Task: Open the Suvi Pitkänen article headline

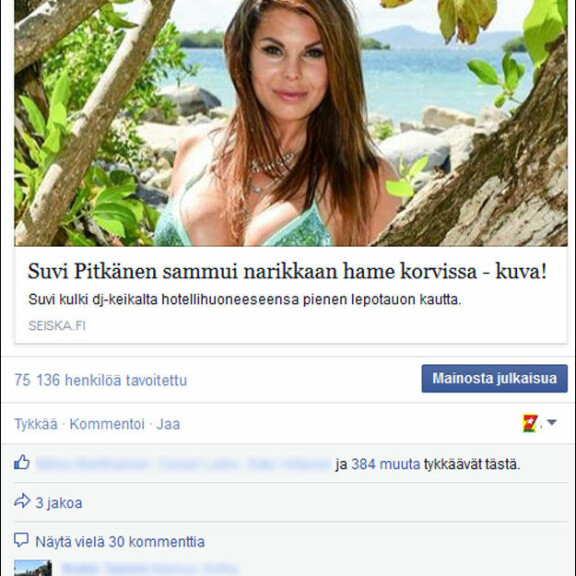Action: [287, 271]
